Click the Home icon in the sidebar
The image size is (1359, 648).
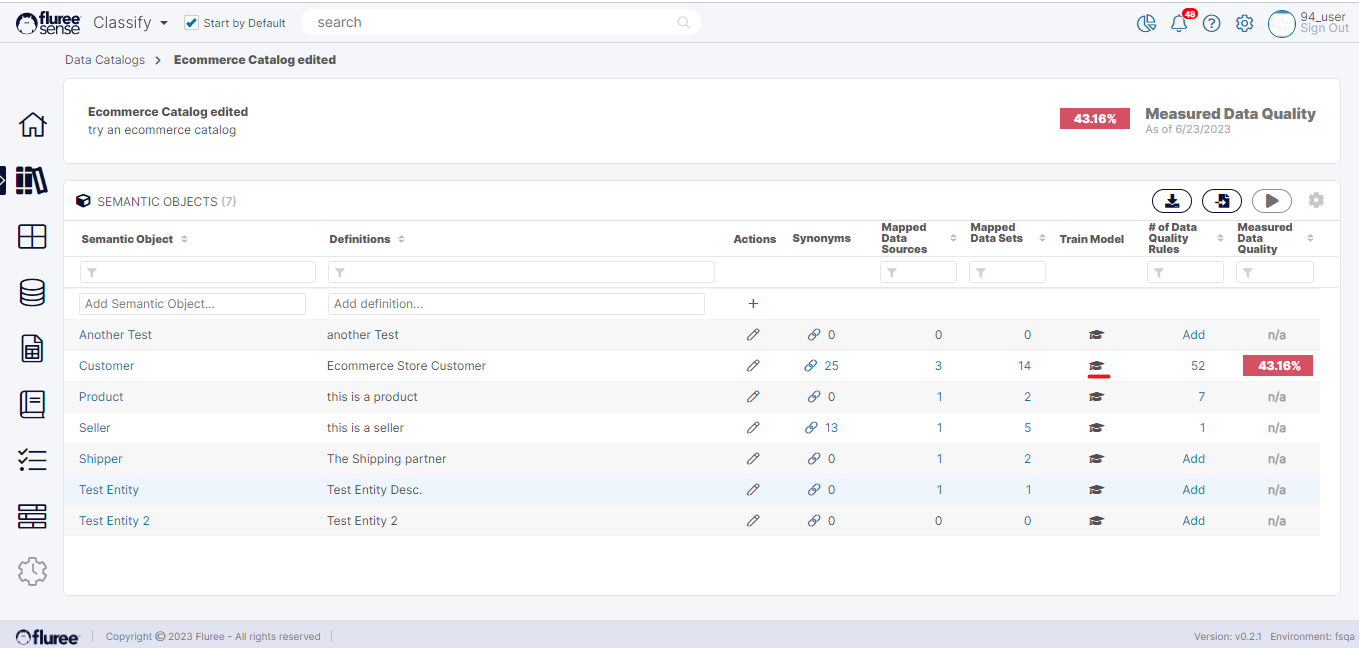(x=32, y=125)
